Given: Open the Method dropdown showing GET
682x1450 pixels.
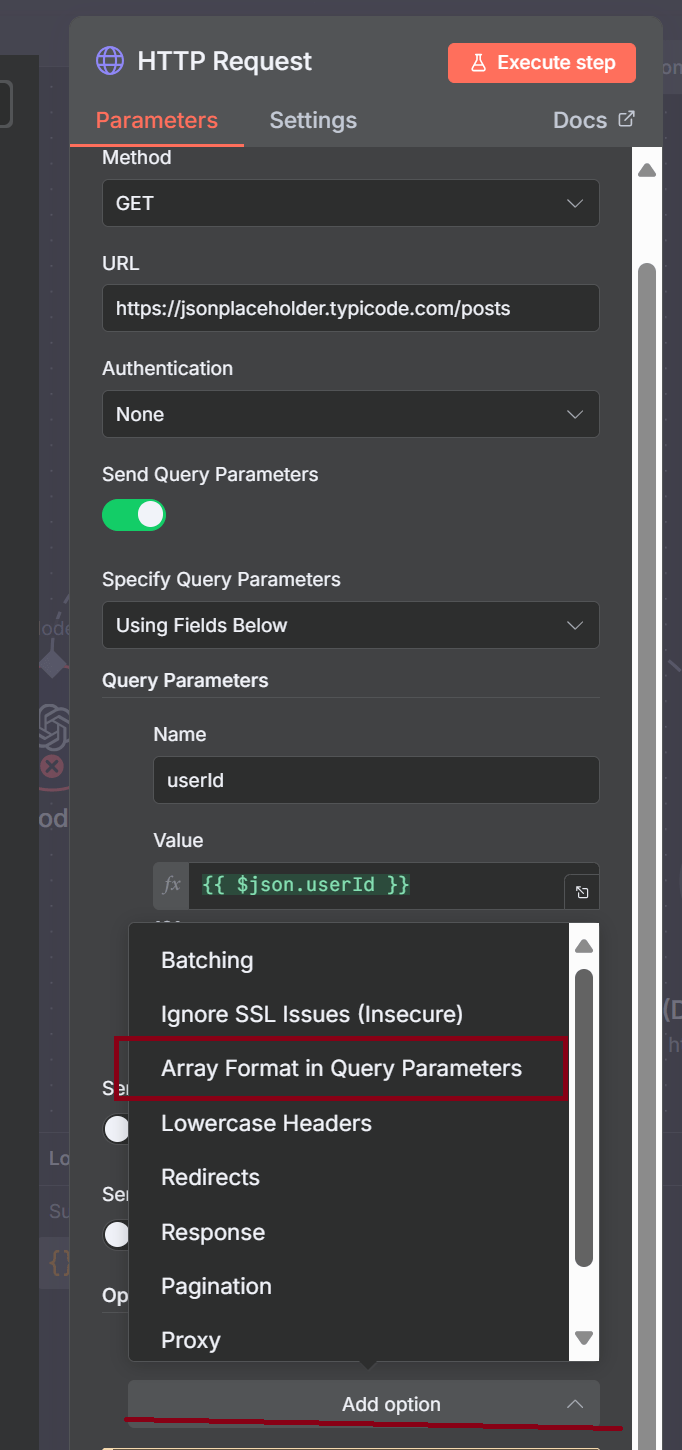Looking at the screenshot, I should coord(350,203).
